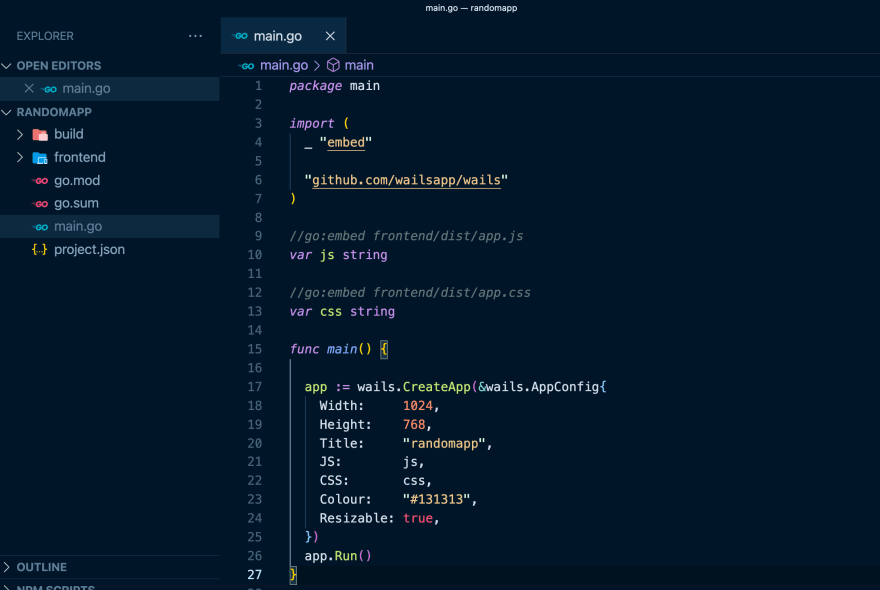This screenshot has height=590, width=880.
Task: Click Height value 768
Action: click(x=414, y=425)
